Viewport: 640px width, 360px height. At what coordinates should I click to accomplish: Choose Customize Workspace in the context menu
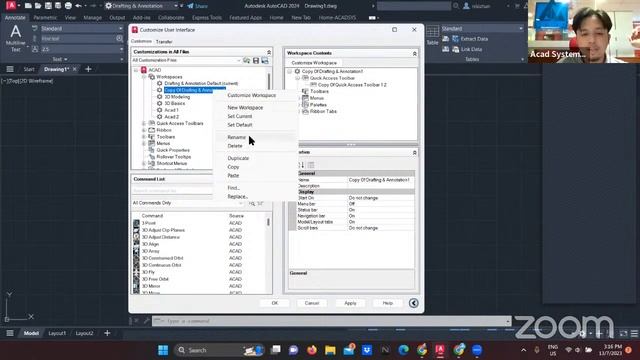click(x=251, y=95)
